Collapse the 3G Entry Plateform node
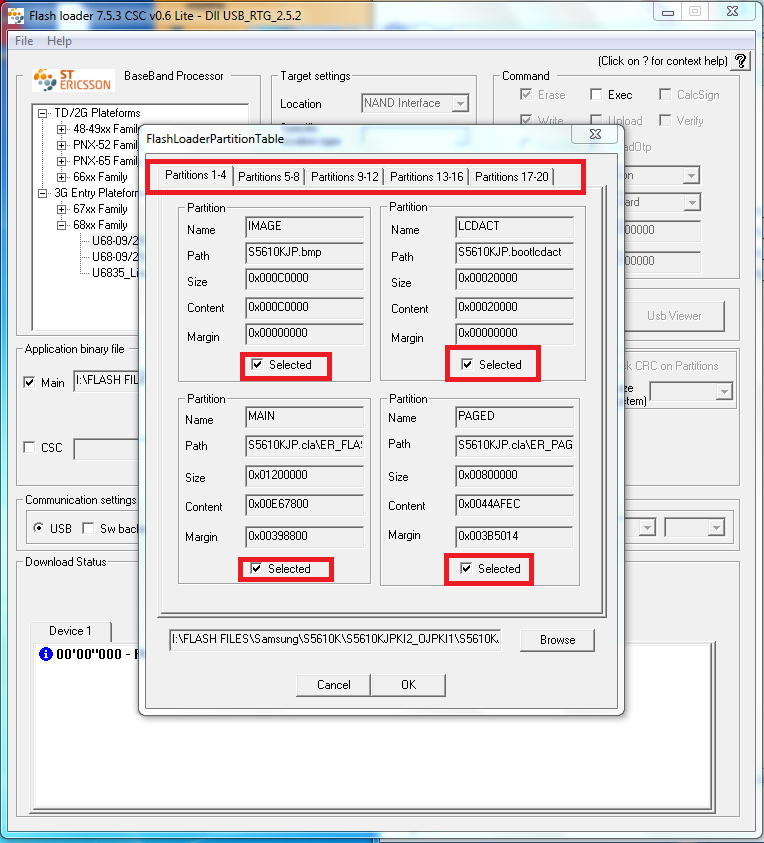The height and width of the screenshot is (843, 764). pyautogui.click(x=42, y=193)
